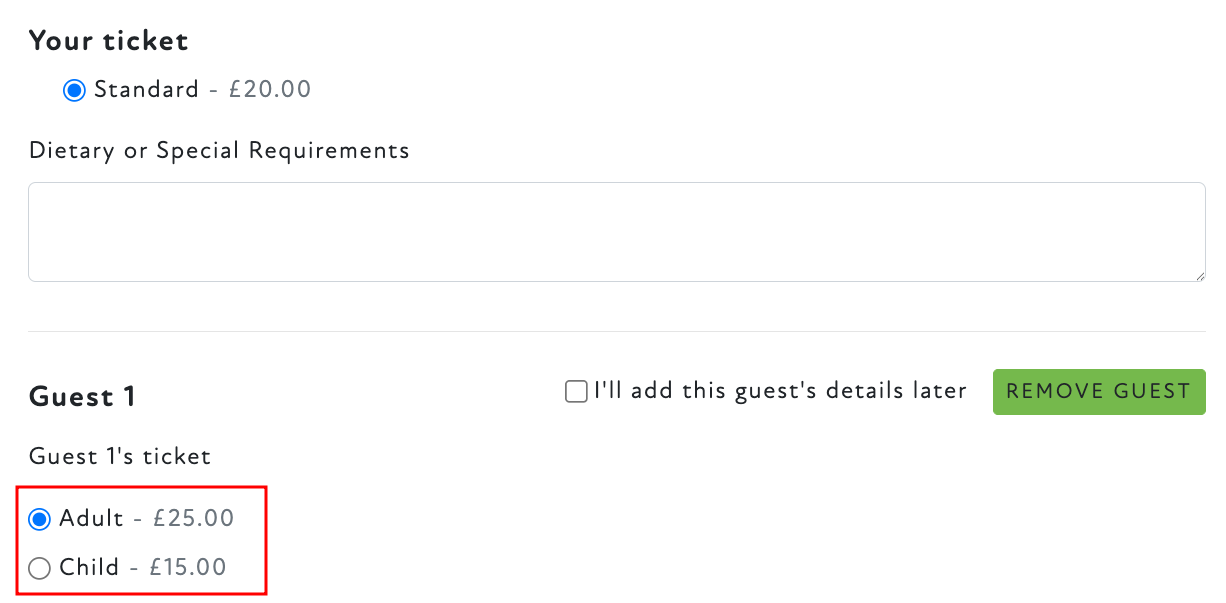Focus the Dietary or Special Requirements text box
Screen dimensions: 1226x603
pos(616,232)
